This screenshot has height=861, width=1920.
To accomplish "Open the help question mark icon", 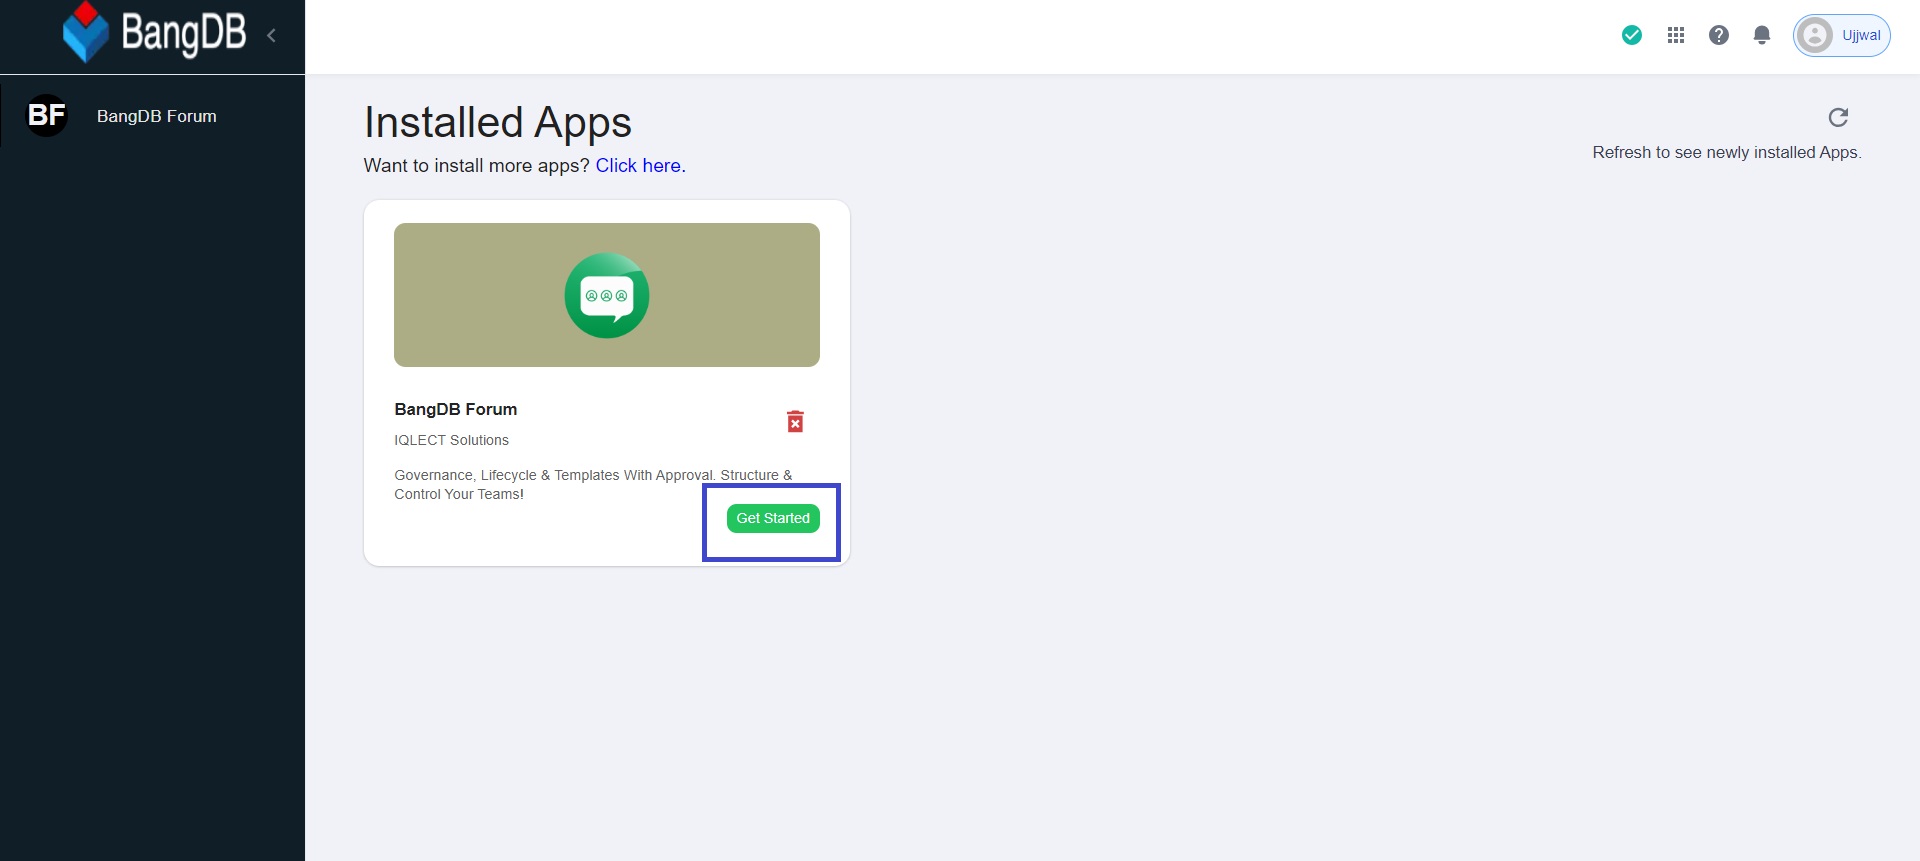I will pos(1719,35).
